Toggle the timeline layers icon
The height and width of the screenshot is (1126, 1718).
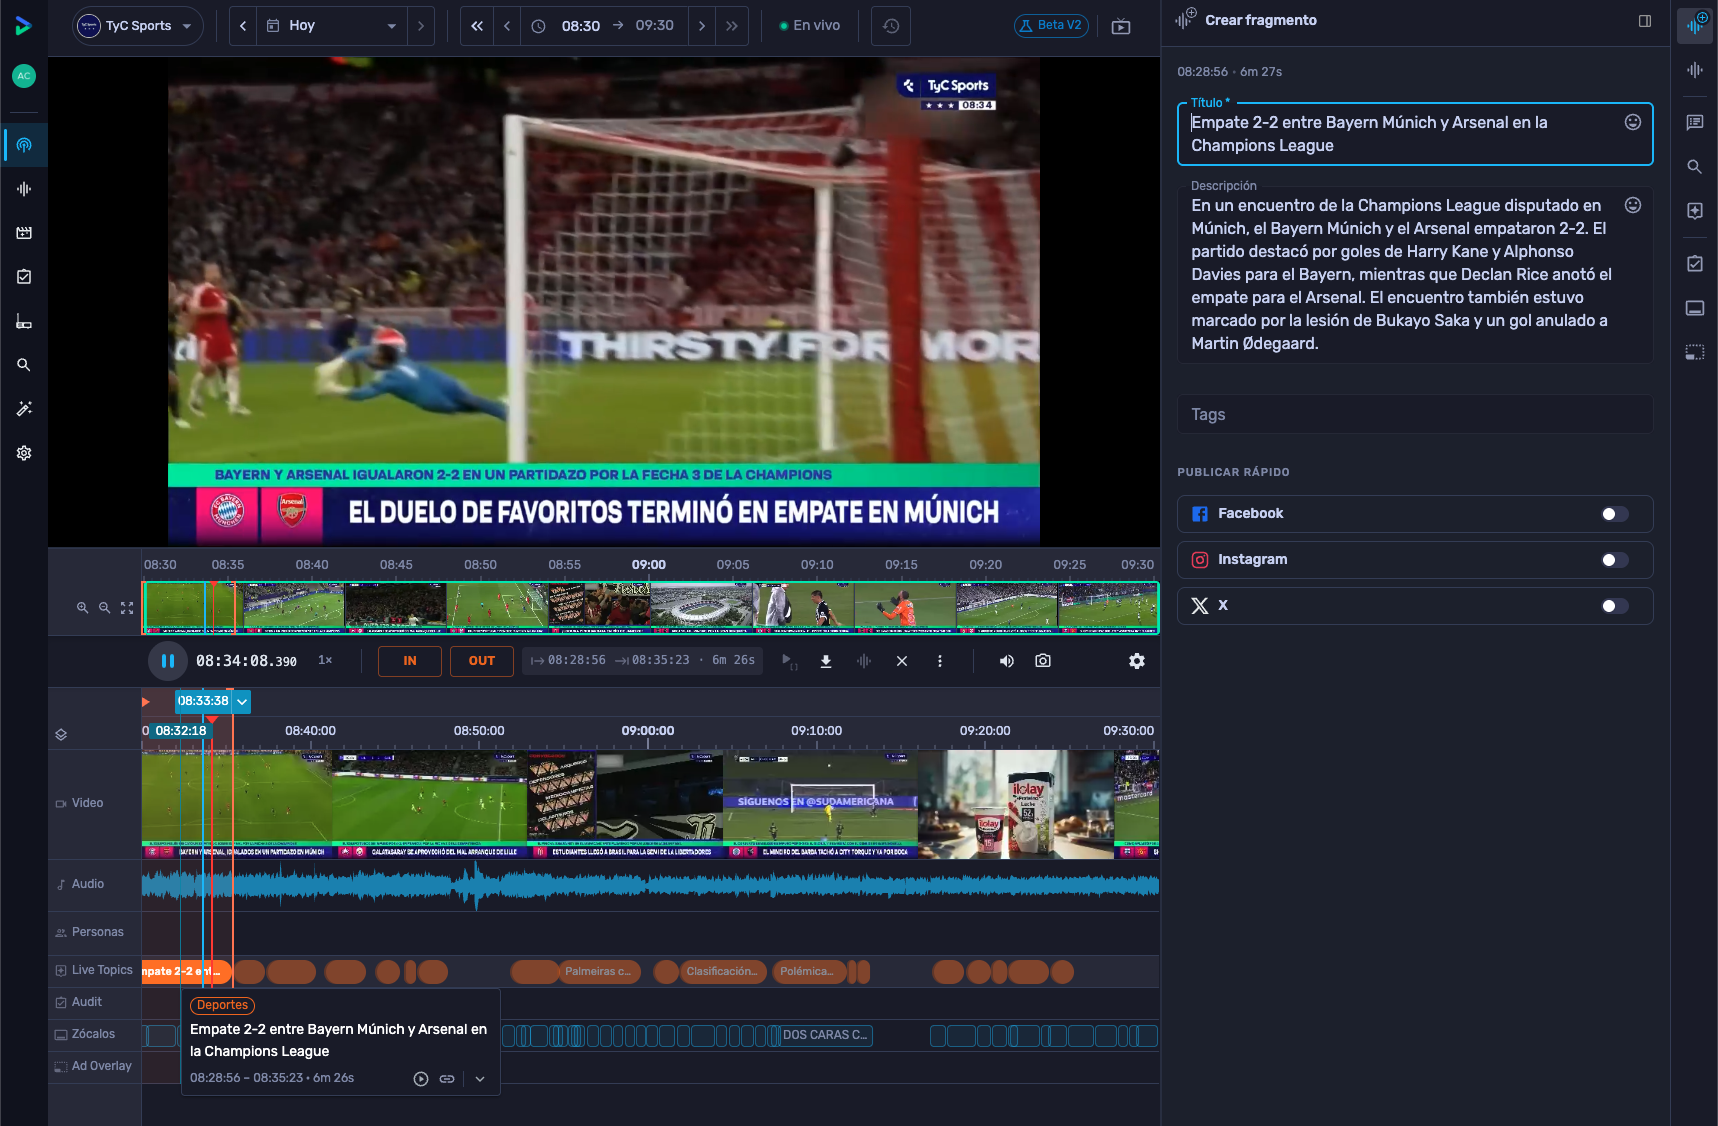(x=61, y=735)
